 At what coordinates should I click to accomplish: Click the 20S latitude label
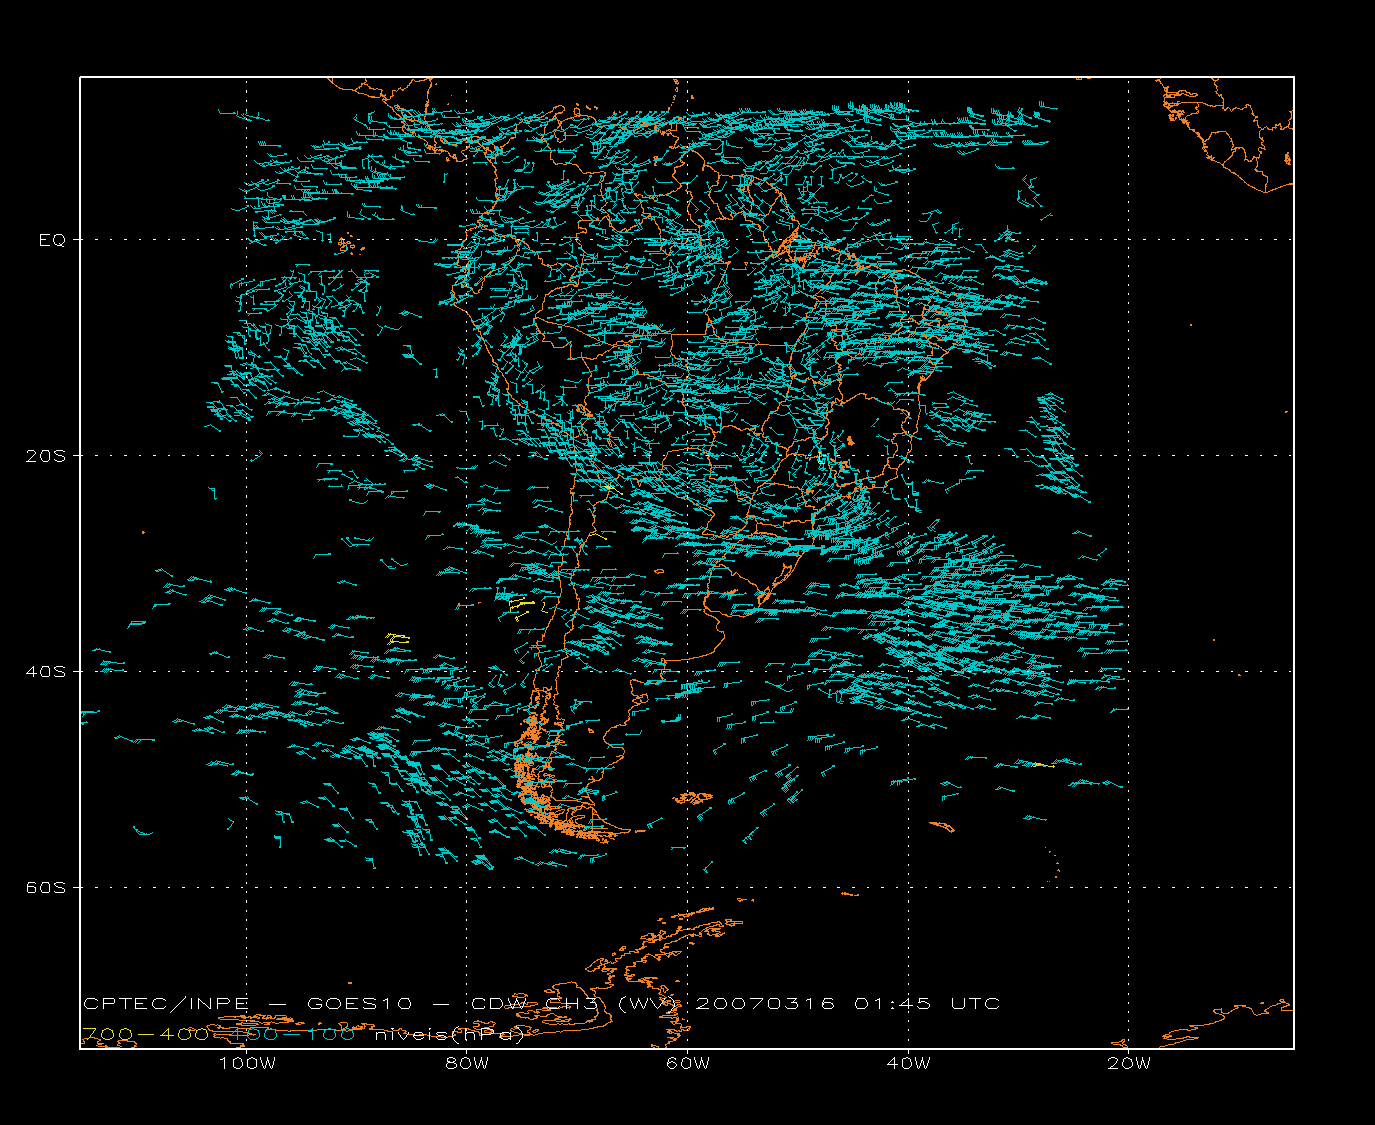[x=45, y=456]
